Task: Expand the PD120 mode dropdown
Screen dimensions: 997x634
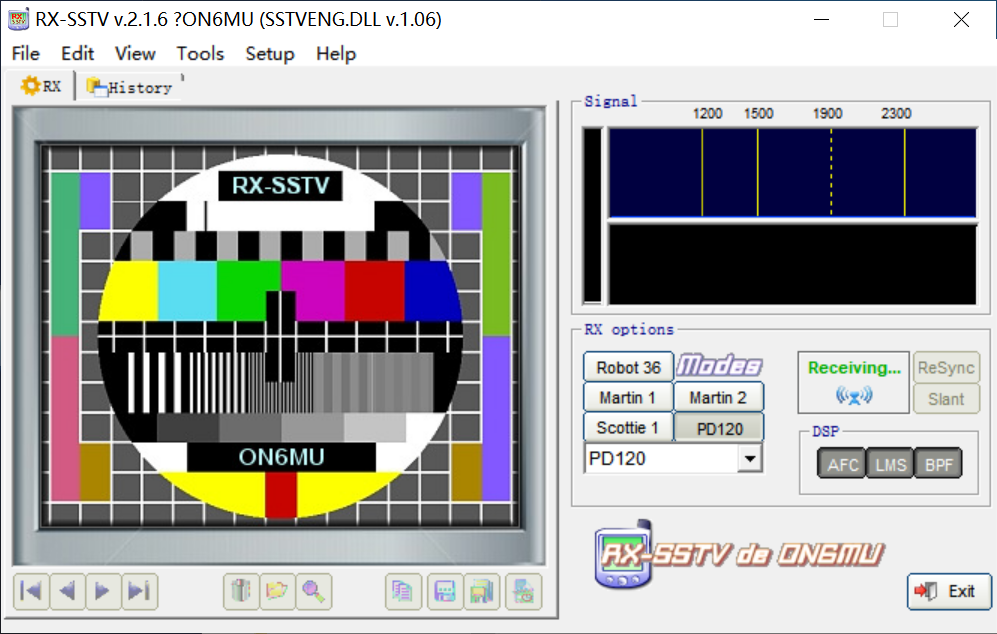Action: click(x=750, y=458)
